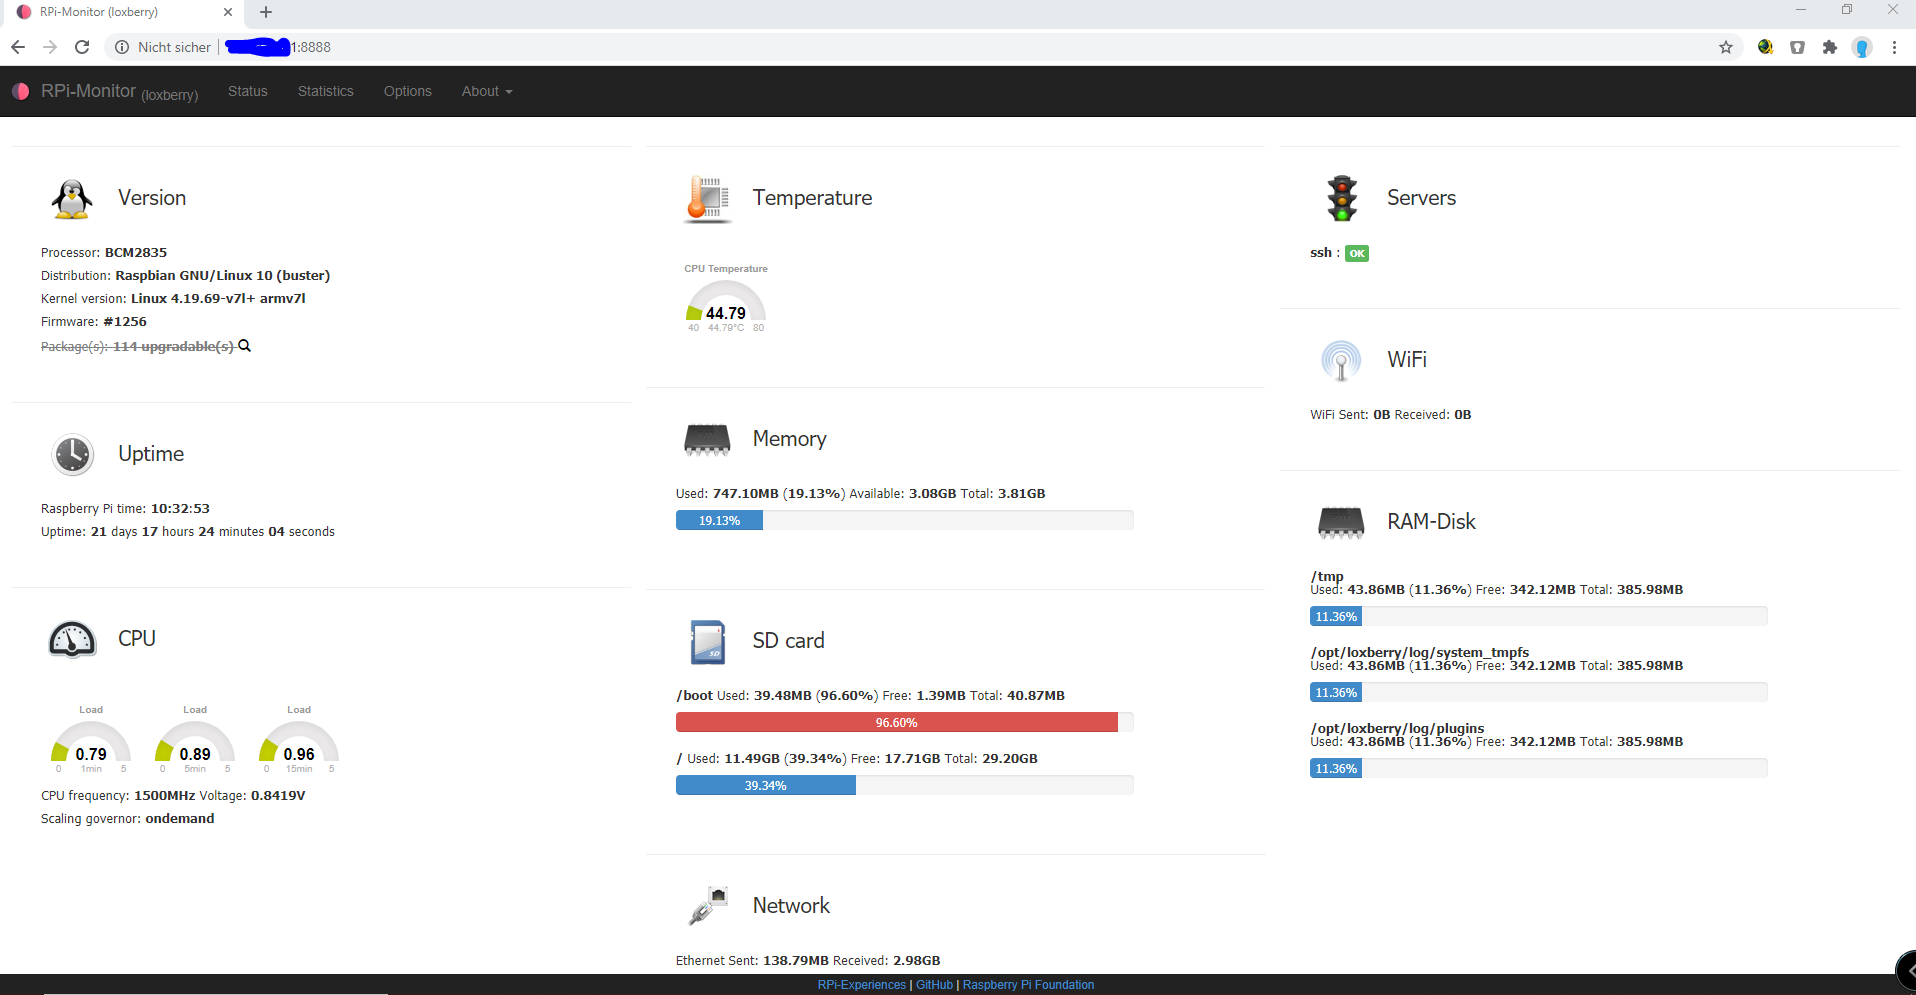Click the Network cable icon
This screenshot has width=1916, height=995.
[x=707, y=906]
